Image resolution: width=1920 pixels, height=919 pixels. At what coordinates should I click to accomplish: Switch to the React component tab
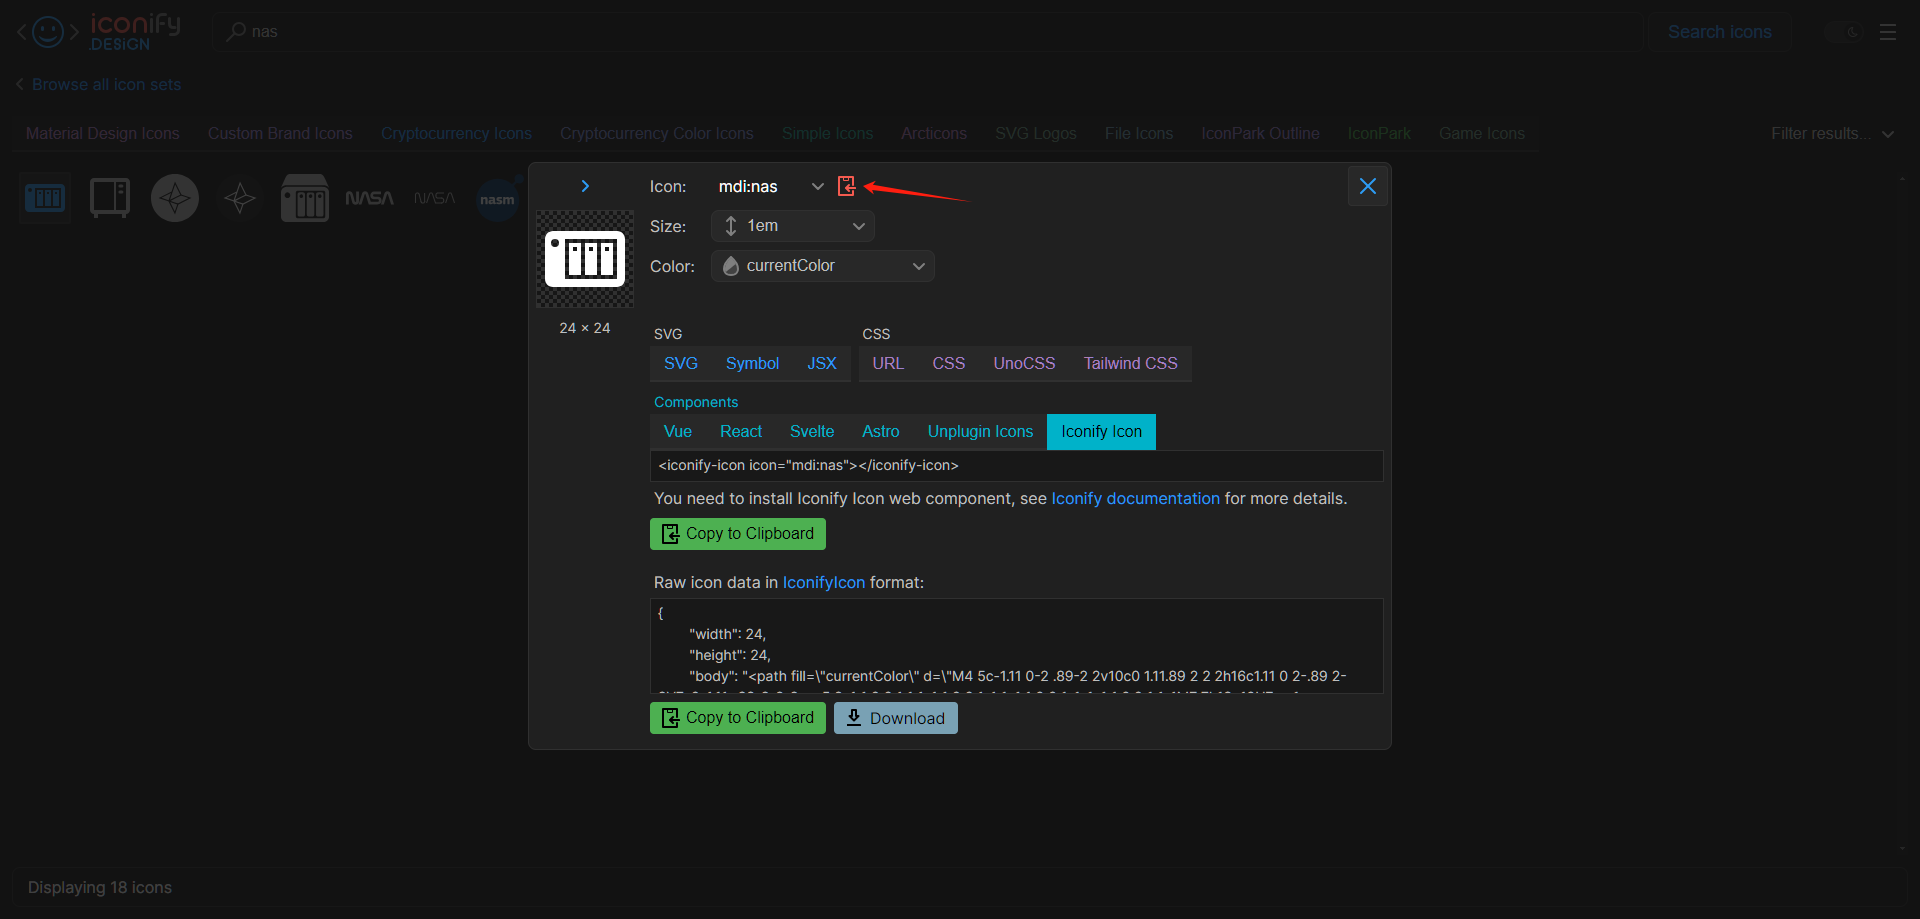741,432
